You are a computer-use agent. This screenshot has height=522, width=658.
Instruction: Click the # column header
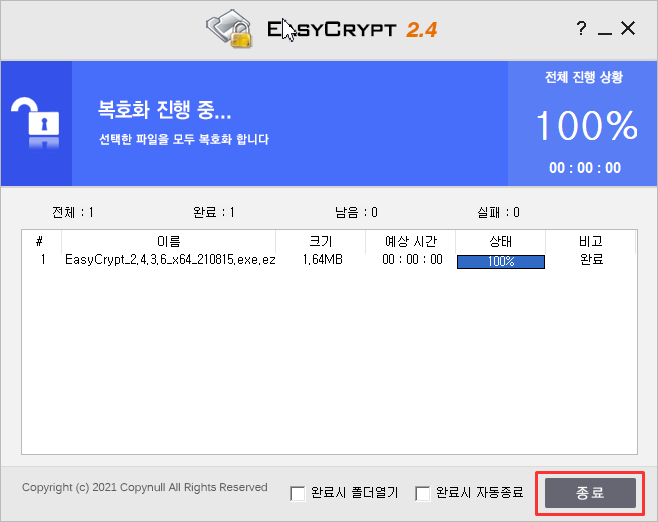[x=41, y=241]
